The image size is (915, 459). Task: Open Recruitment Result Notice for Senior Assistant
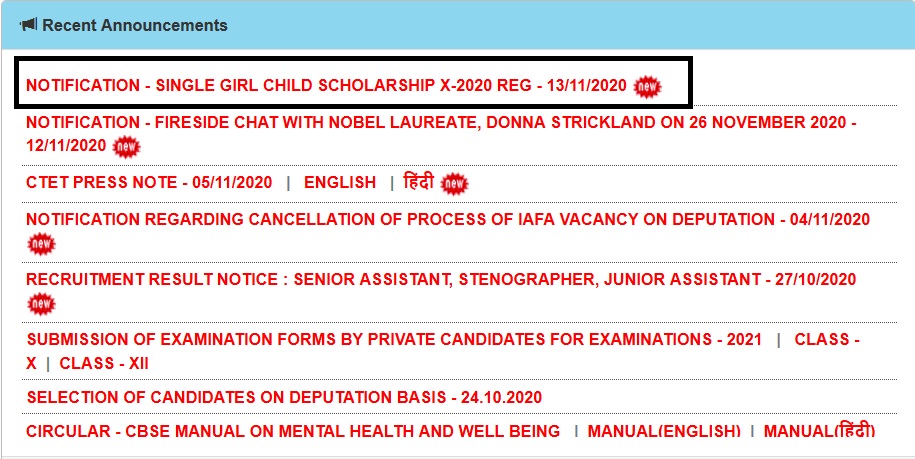click(441, 279)
